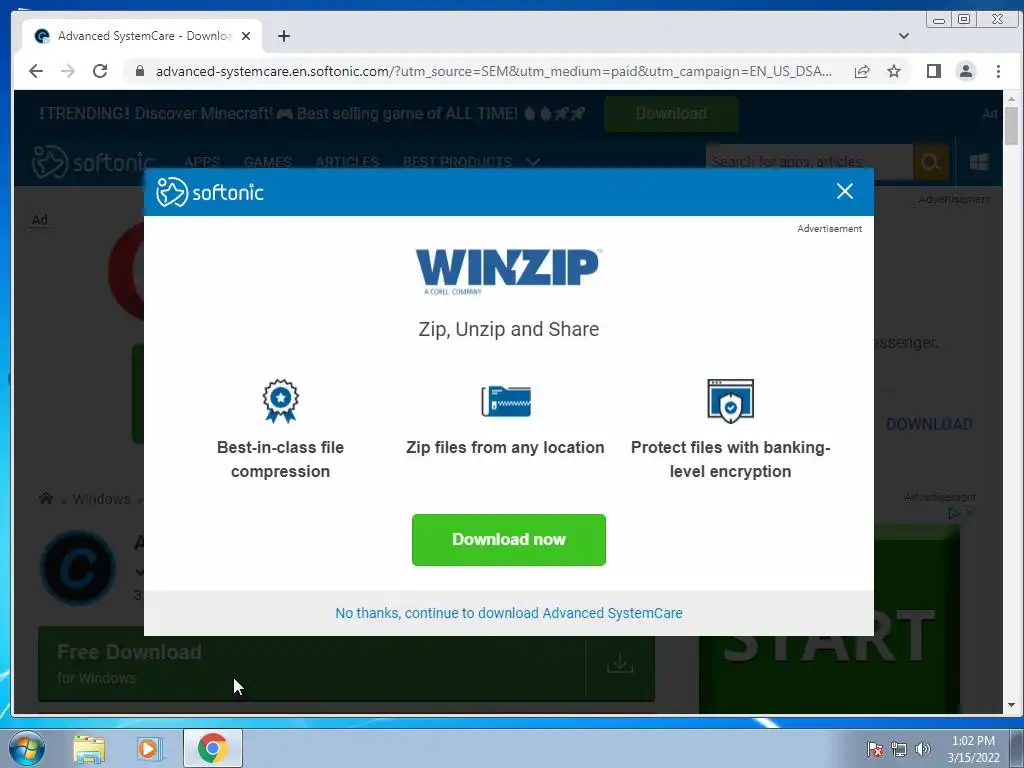
Task: Click the address bar URL
Action: tap(494, 71)
